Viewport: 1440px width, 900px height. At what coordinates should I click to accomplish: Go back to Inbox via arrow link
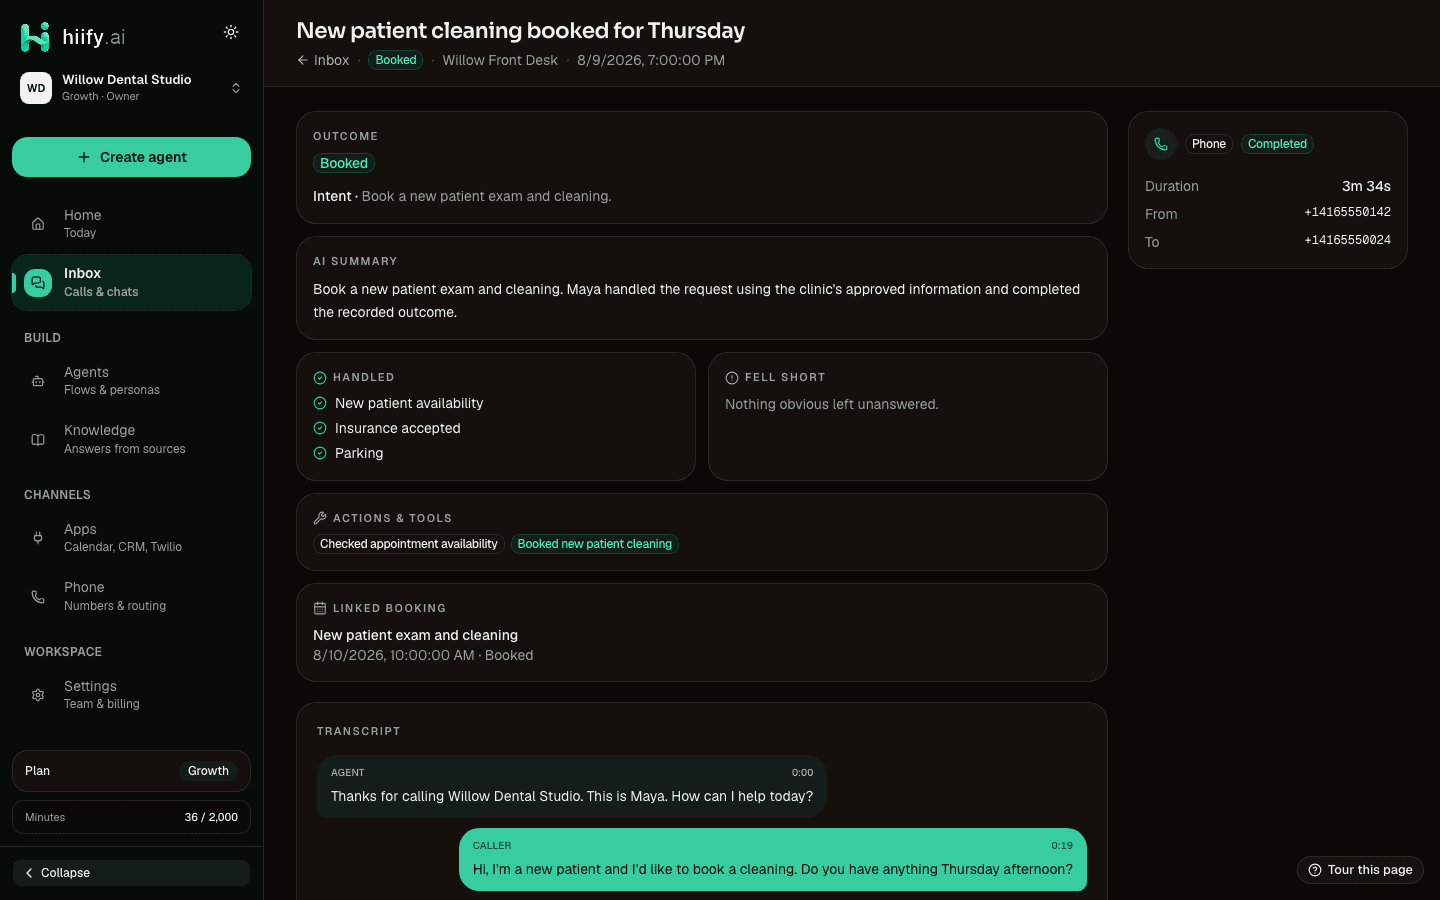tap(323, 60)
